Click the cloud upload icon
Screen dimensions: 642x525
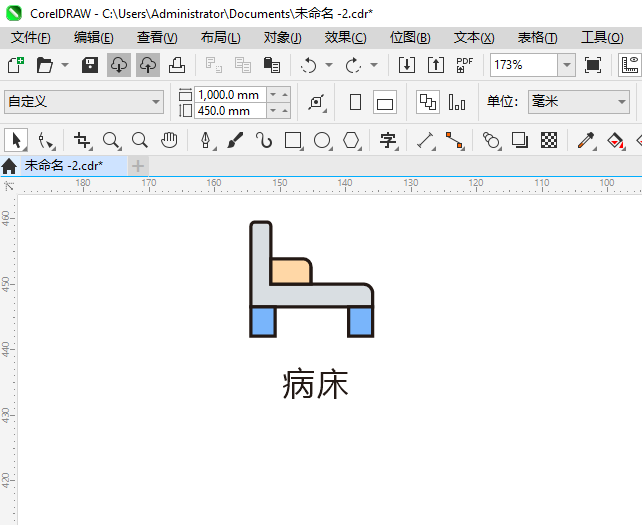(148, 65)
